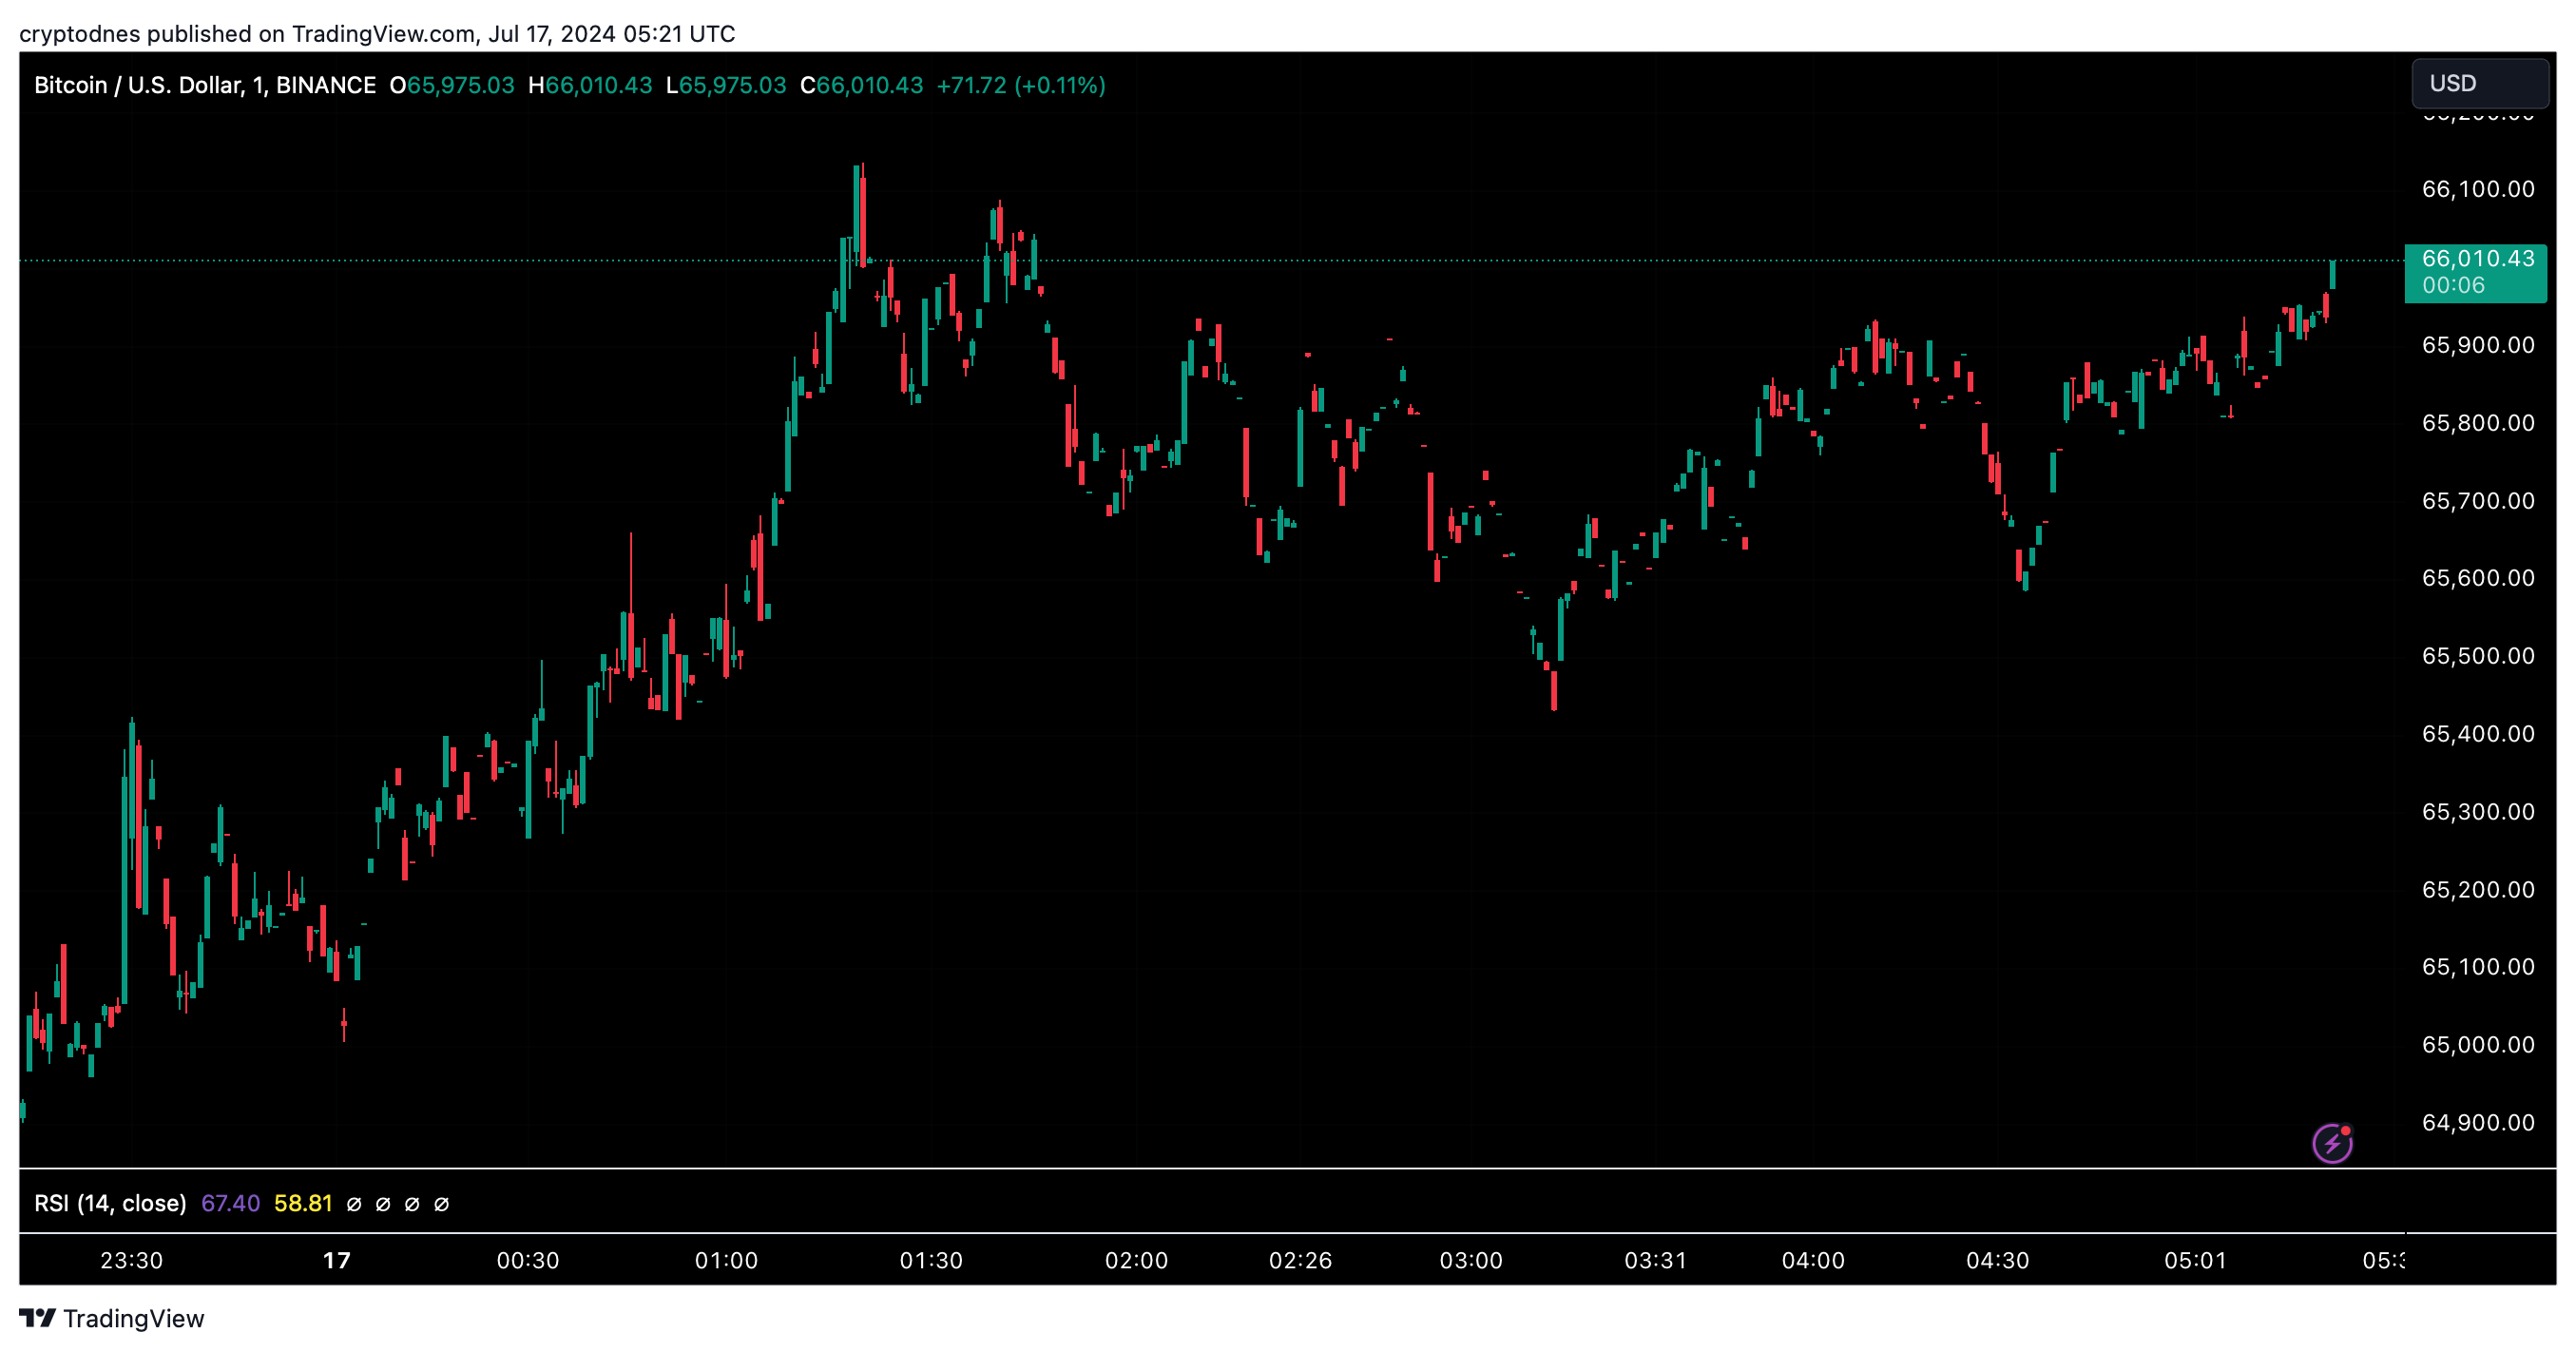Image resolution: width=2576 pixels, height=1352 pixels.
Task: Click the purple lightning bolt icon
Action: pos(2331,1143)
